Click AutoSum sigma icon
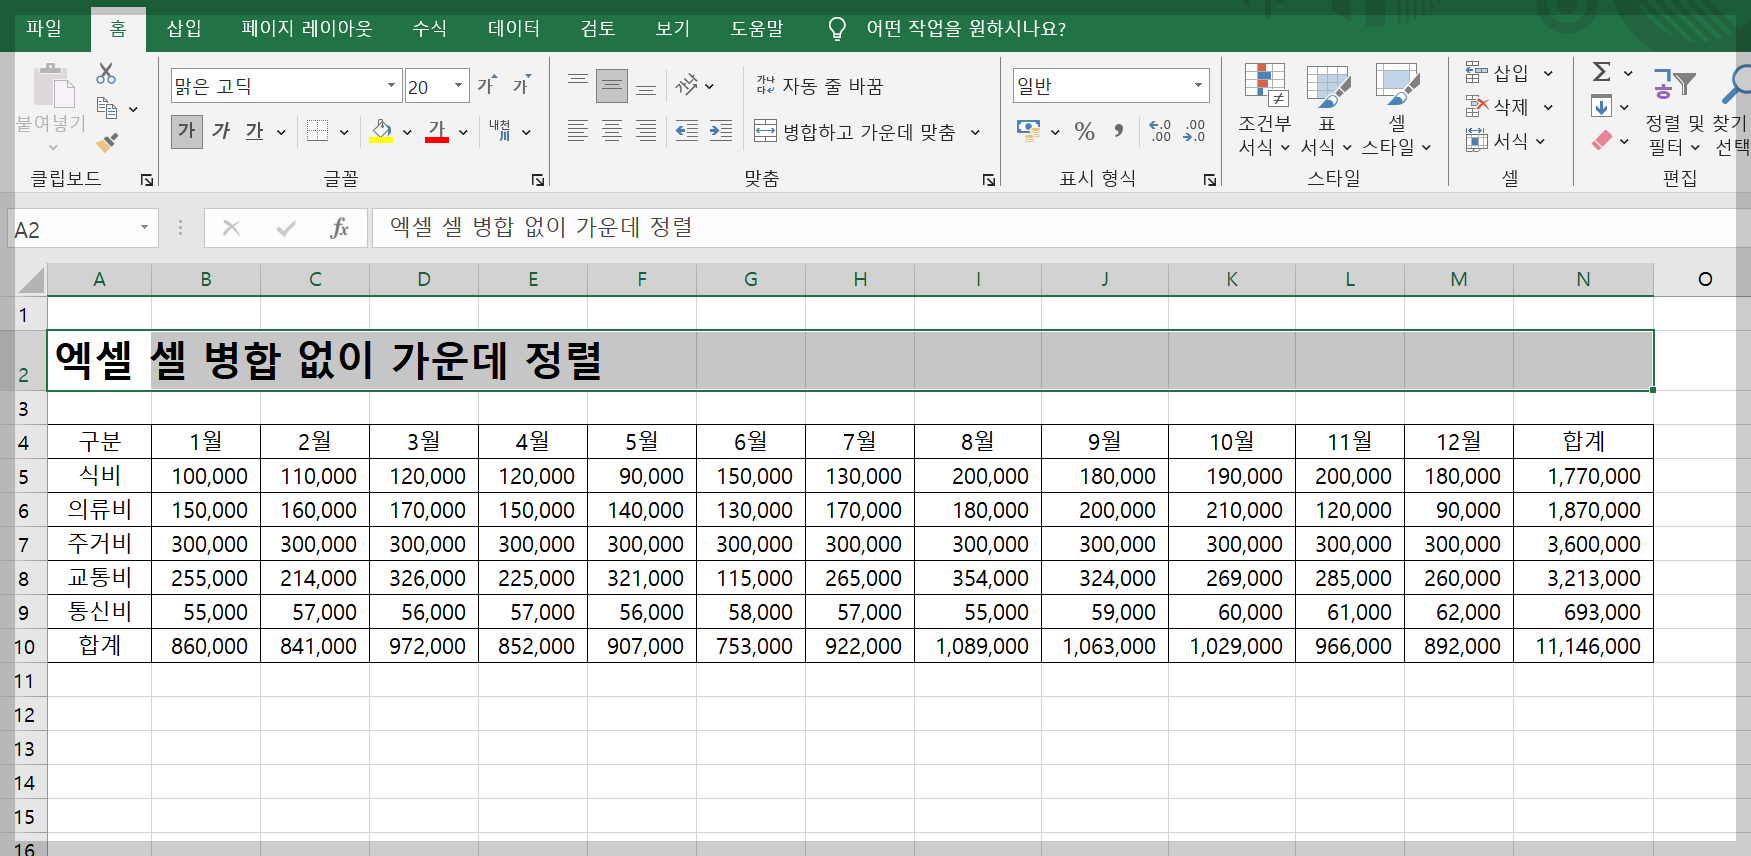 [x=1602, y=72]
